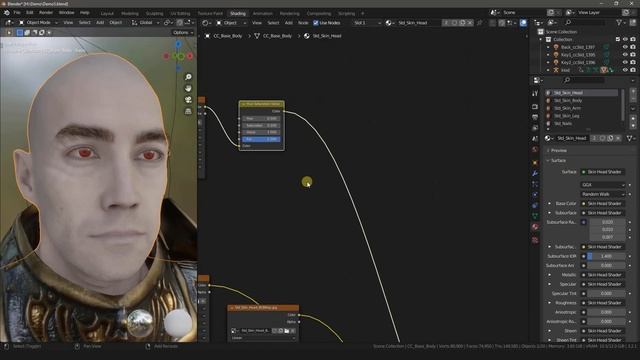Disable render camera icon for Back_ccbid_1397

coord(633,47)
